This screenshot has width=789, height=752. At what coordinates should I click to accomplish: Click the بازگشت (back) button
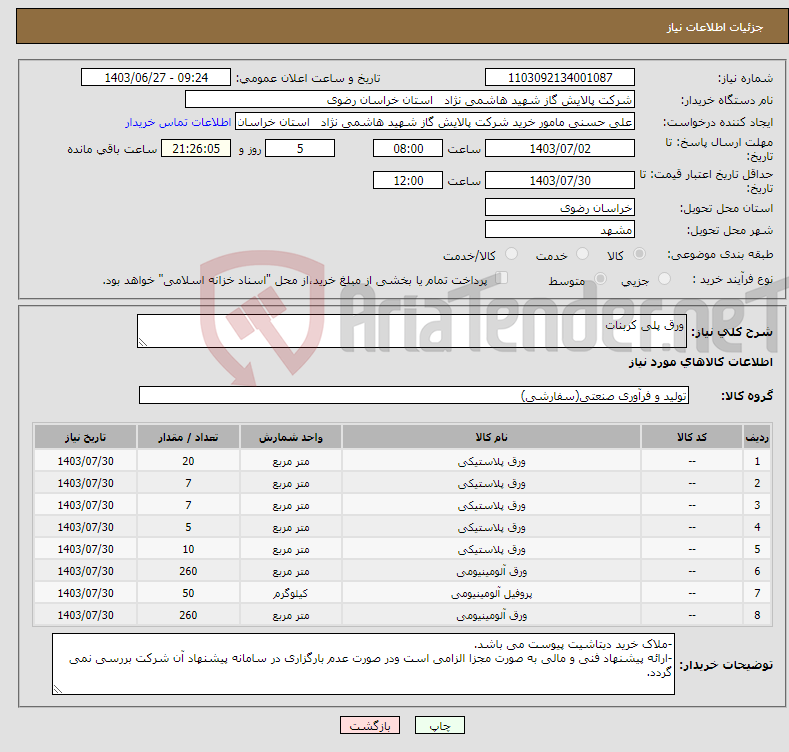pos(370,725)
